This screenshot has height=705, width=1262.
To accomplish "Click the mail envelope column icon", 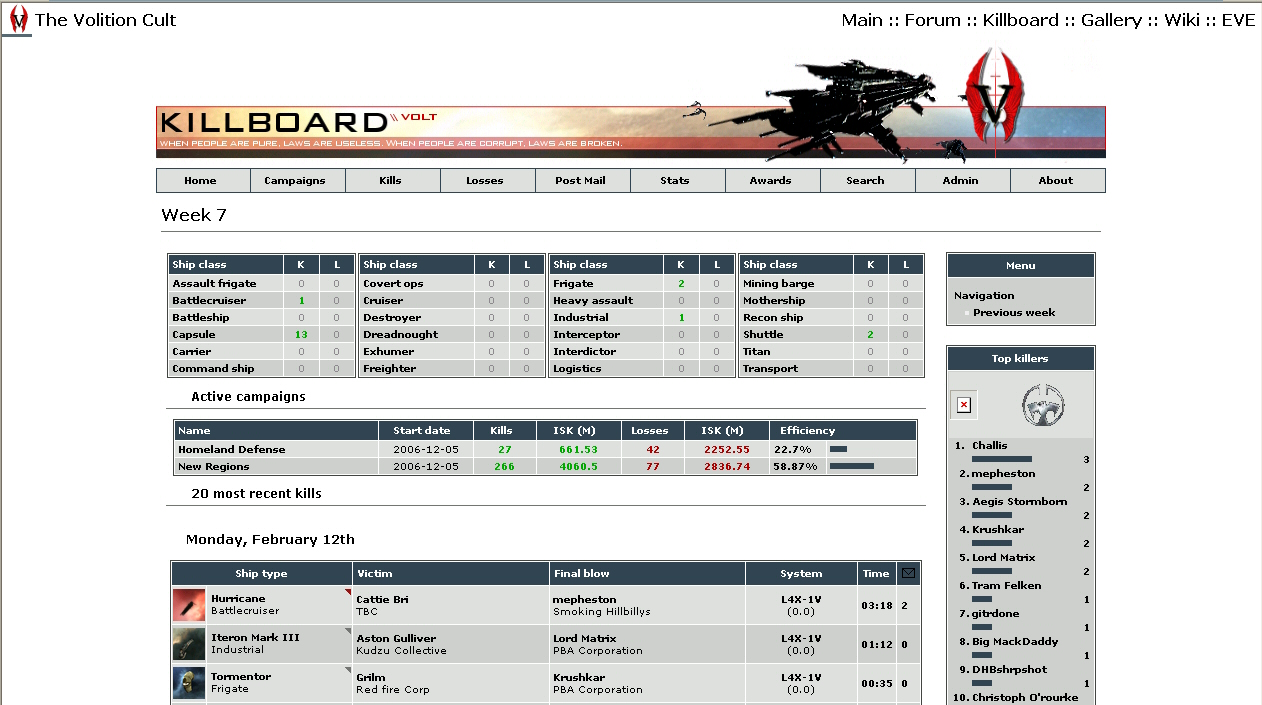I will click(x=908, y=573).
